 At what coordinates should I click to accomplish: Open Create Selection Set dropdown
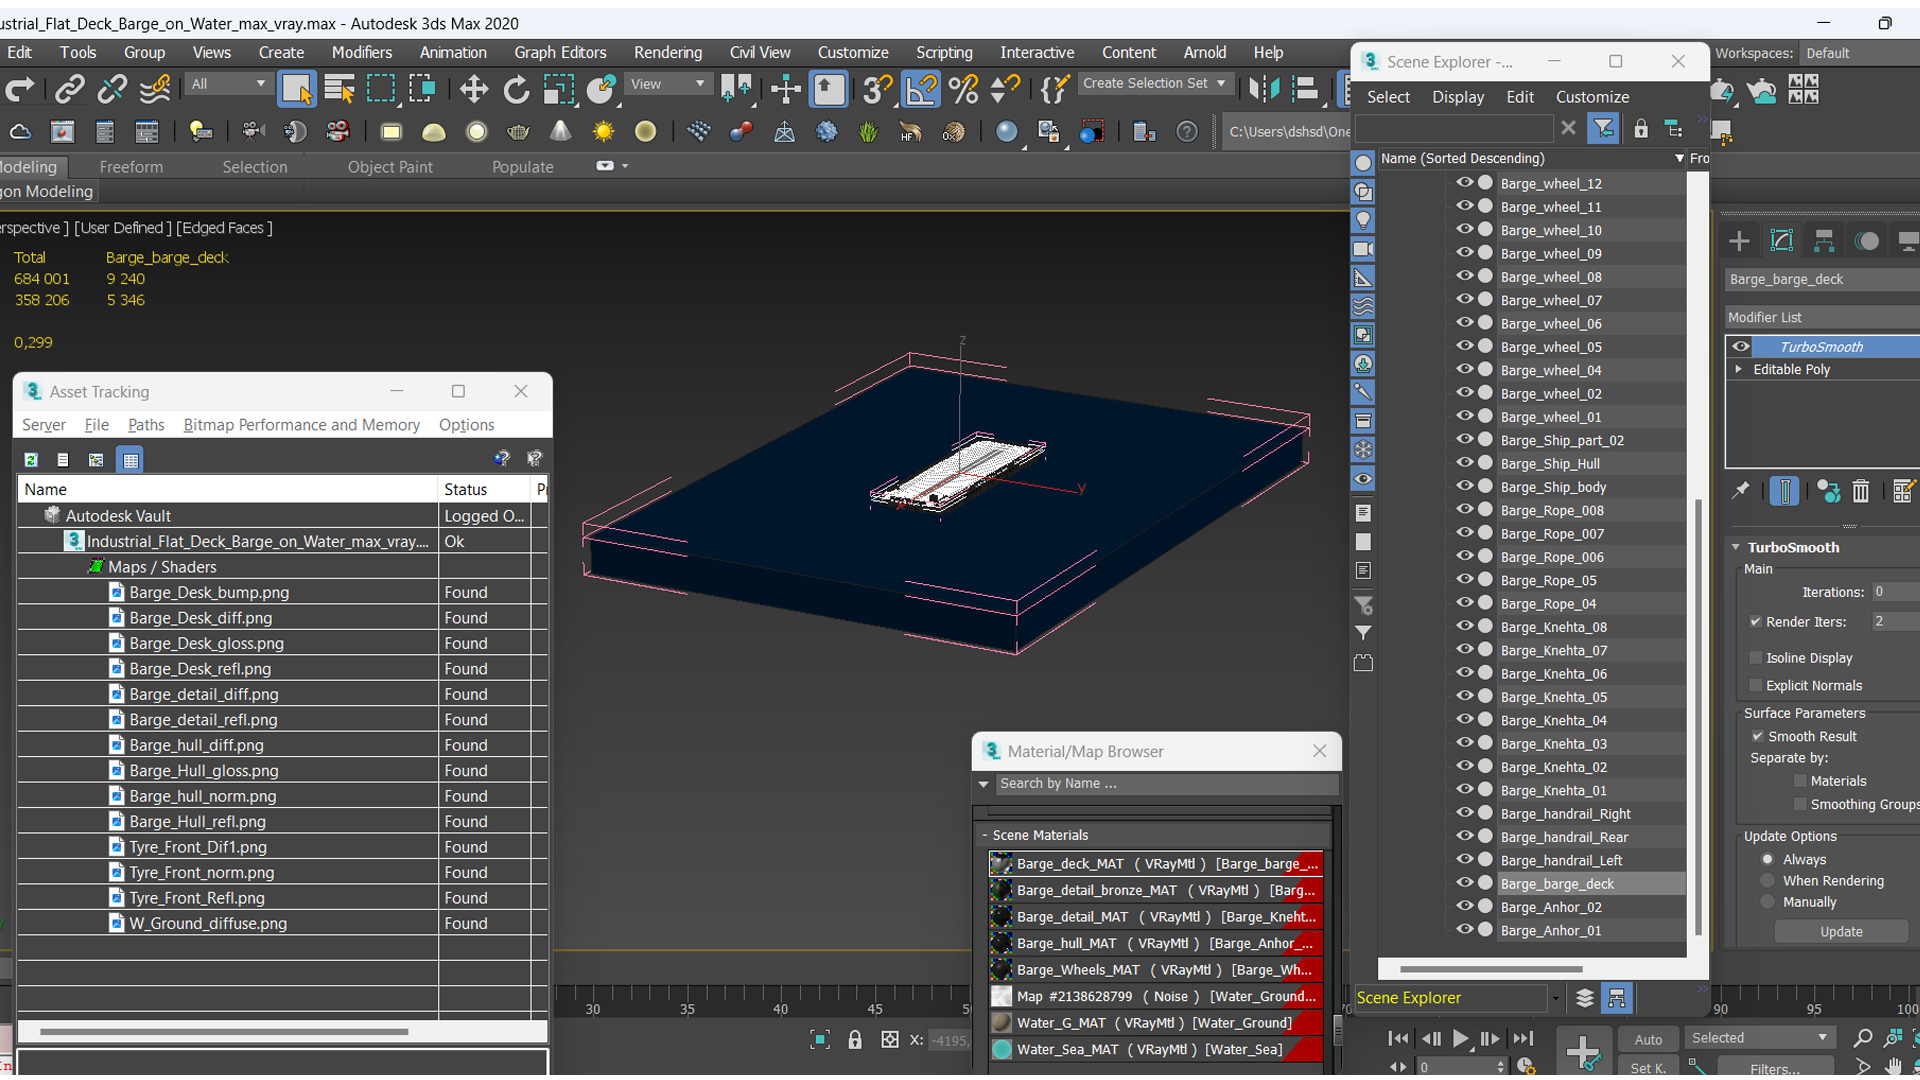[1155, 84]
